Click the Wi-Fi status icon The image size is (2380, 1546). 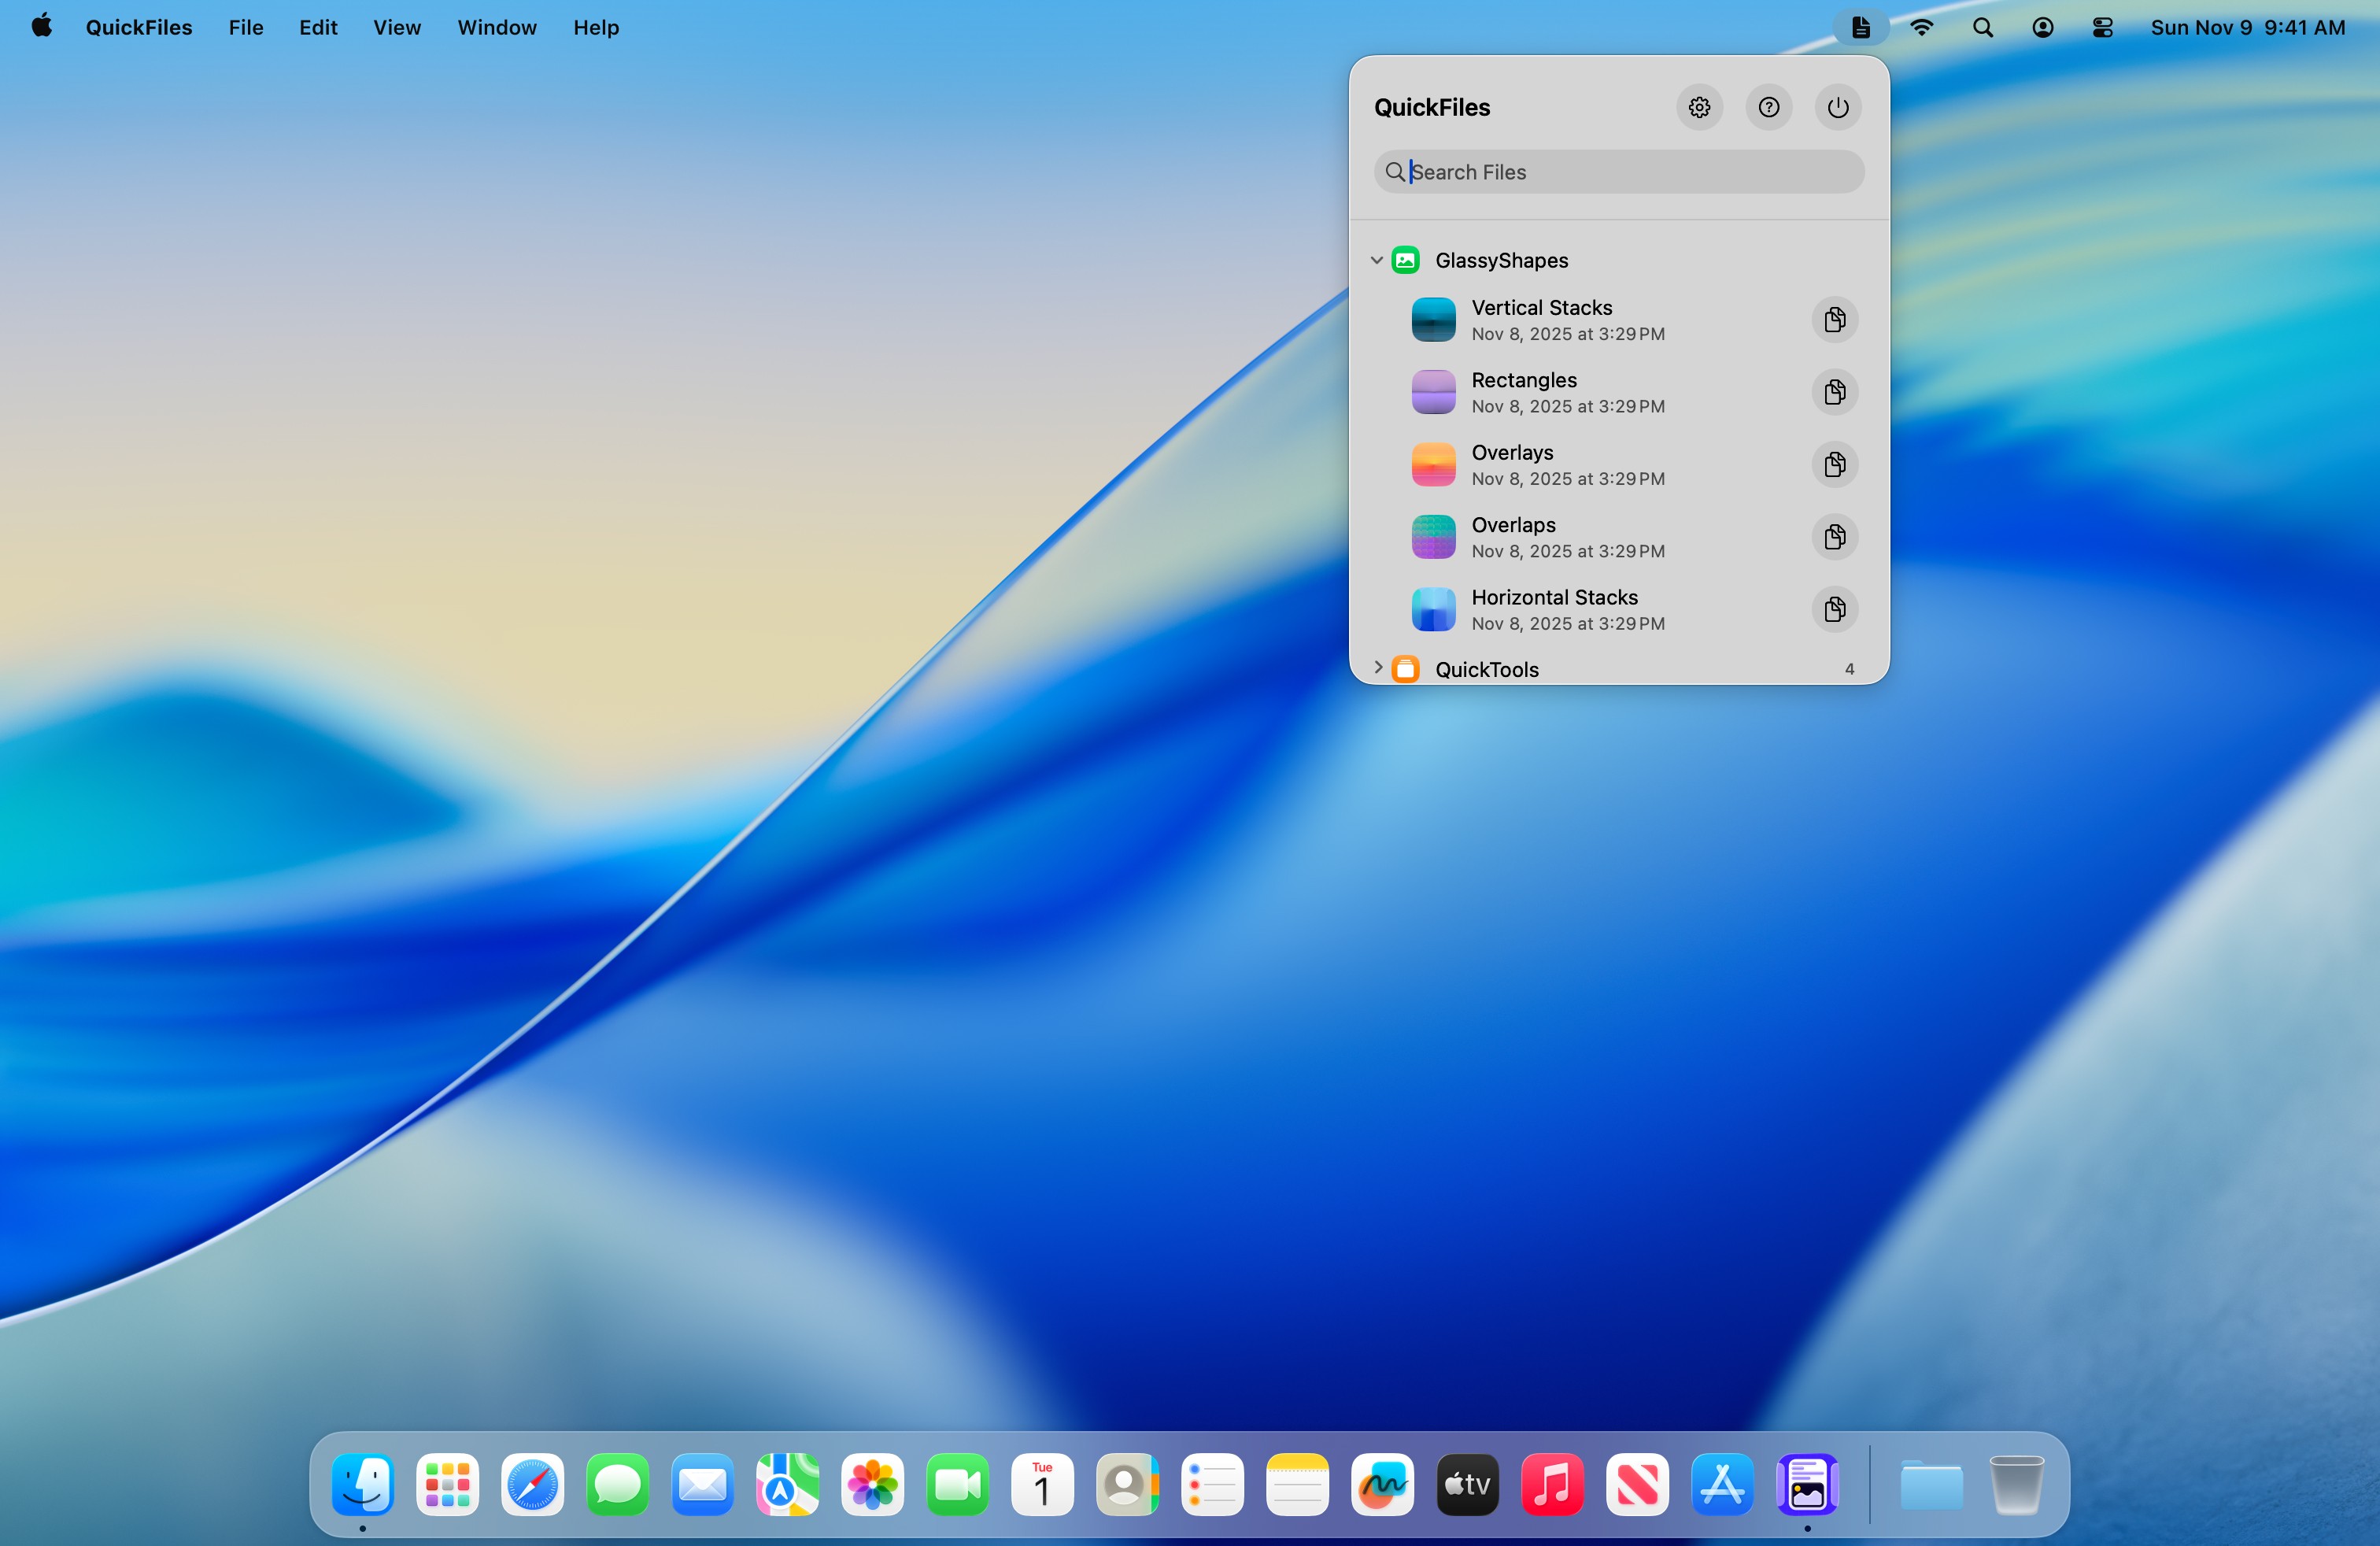pos(1922,27)
